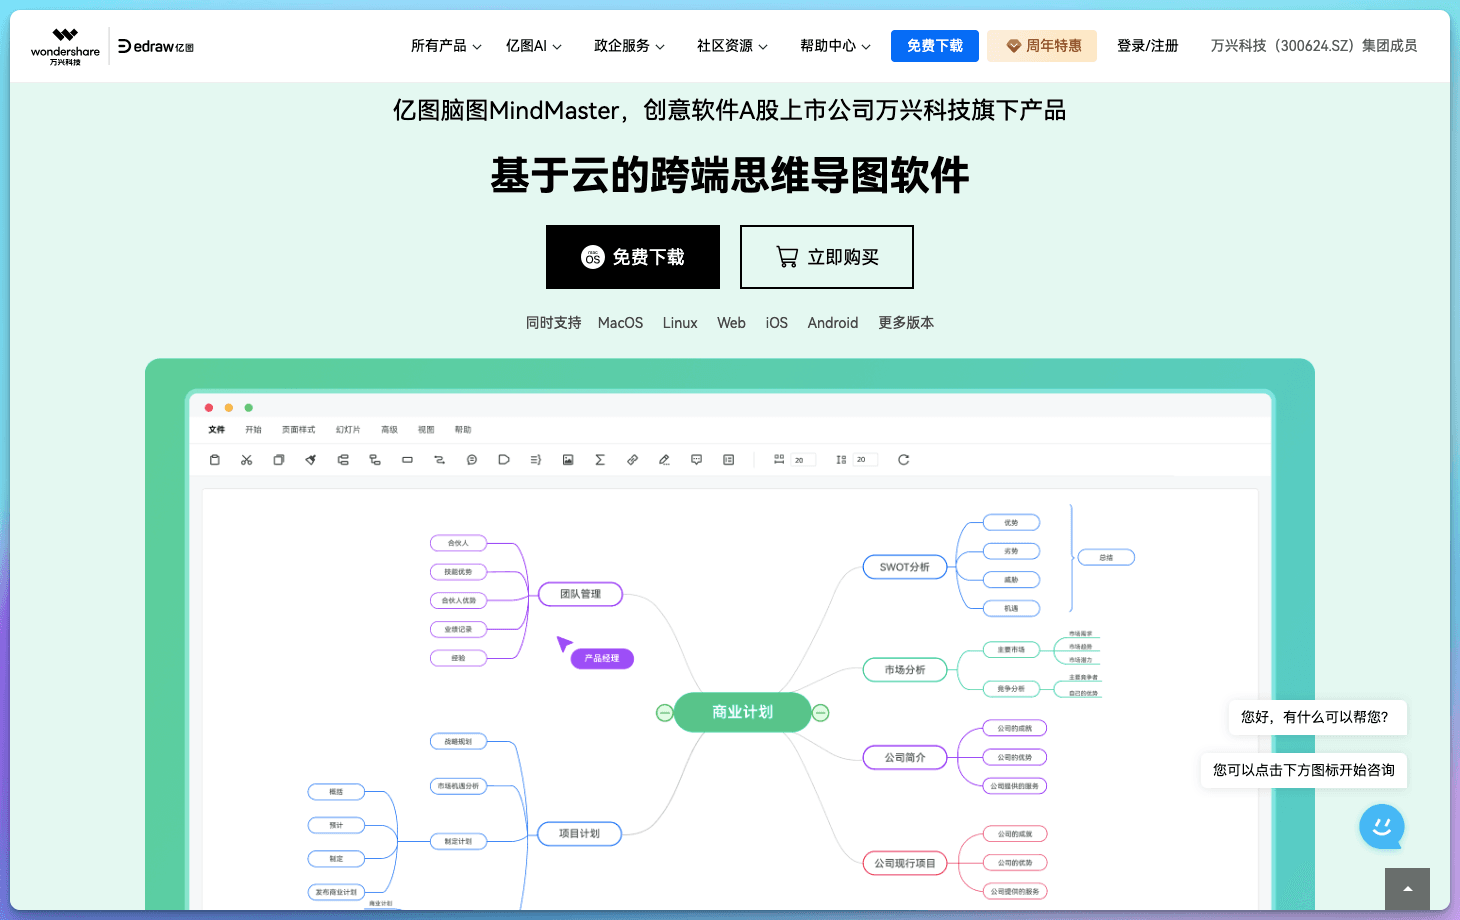Click the relationship line icon
This screenshot has width=1460, height=920.
pyautogui.click(x=439, y=460)
